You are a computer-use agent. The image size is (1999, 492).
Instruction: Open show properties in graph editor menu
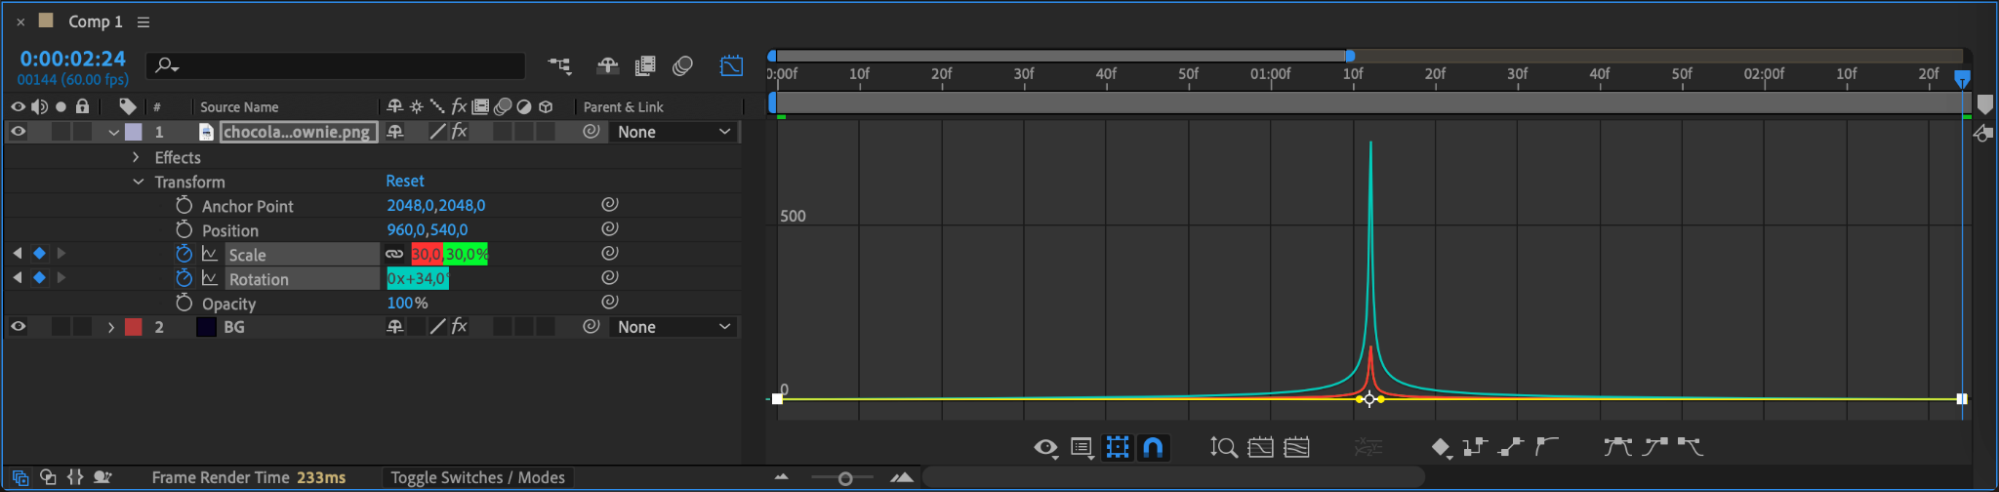1082,448
